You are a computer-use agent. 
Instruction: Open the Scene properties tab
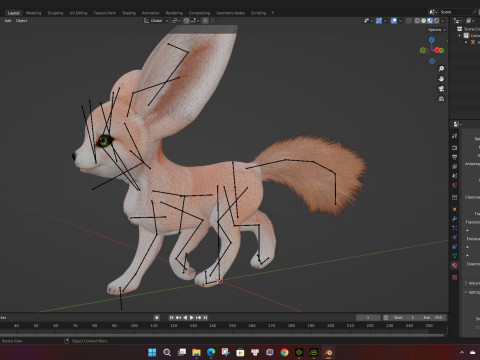[455, 176]
